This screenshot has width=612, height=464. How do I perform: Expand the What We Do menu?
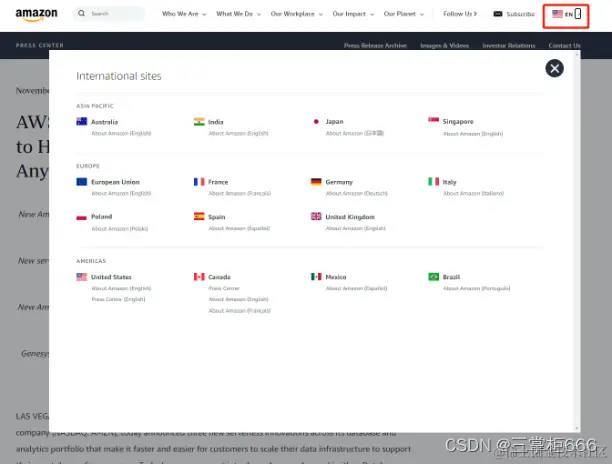point(238,14)
